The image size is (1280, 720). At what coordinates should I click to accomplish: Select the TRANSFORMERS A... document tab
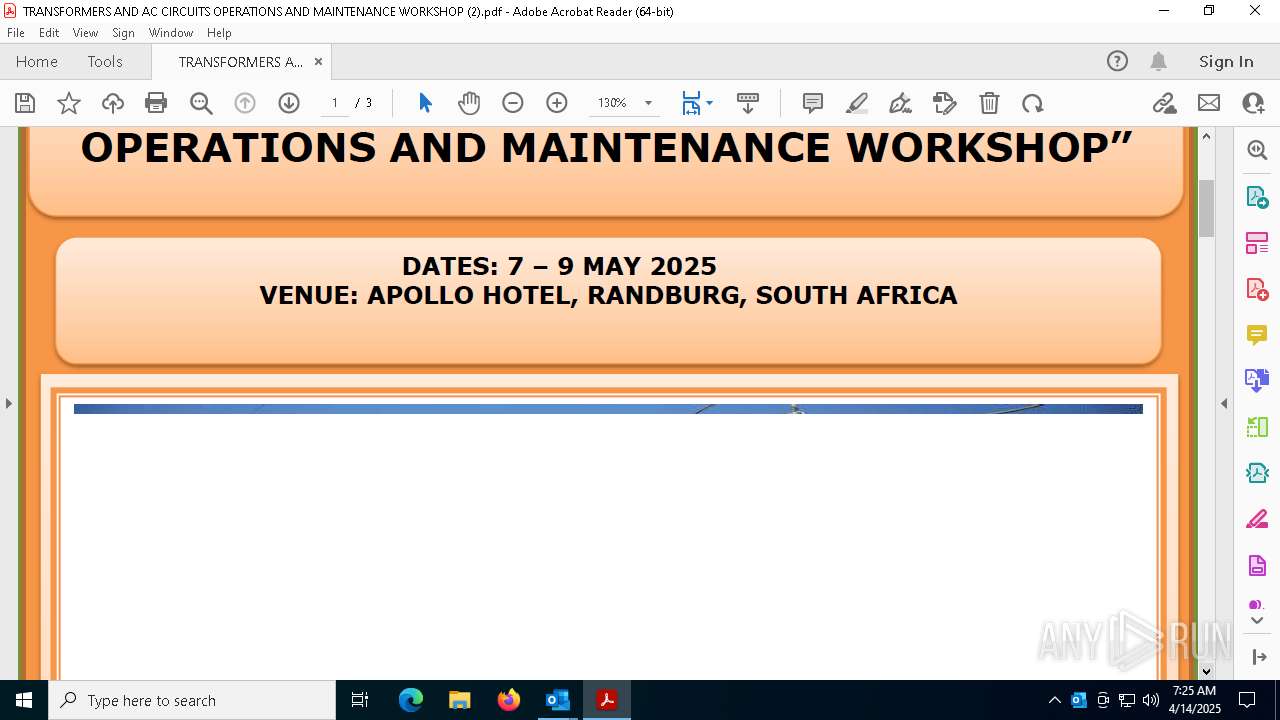pos(240,62)
